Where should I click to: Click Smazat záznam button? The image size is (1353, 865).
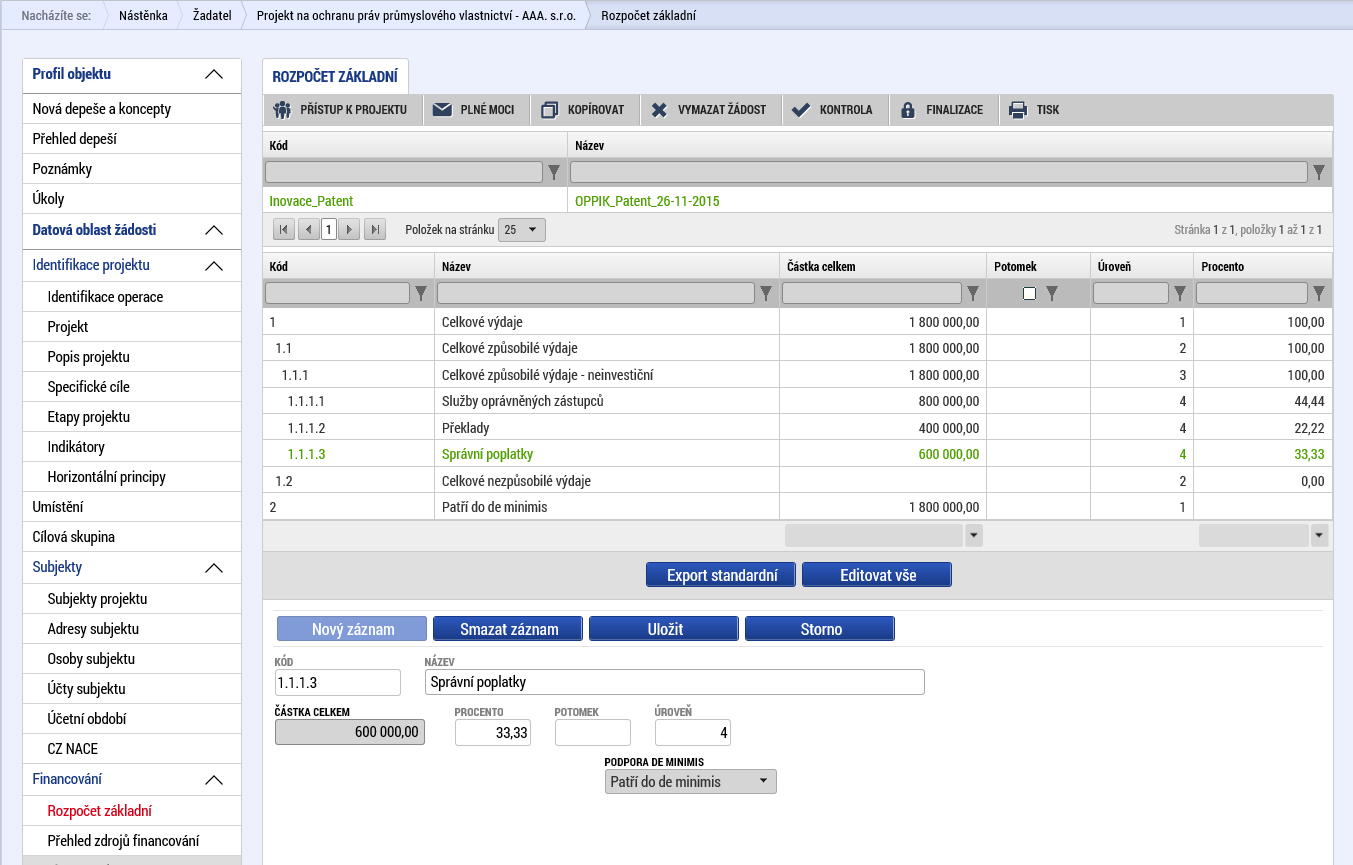click(508, 629)
